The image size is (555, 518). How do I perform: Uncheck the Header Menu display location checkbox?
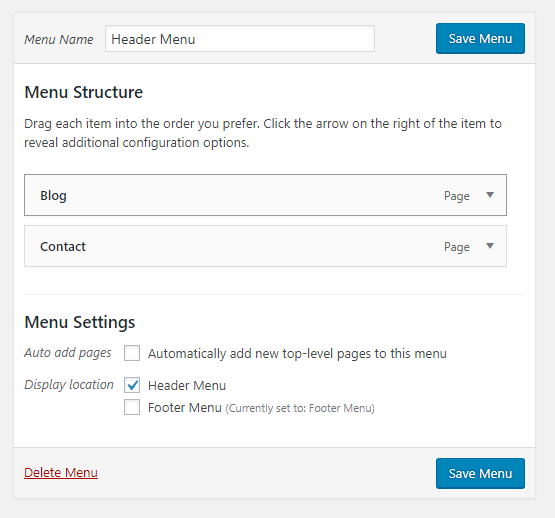point(132,385)
